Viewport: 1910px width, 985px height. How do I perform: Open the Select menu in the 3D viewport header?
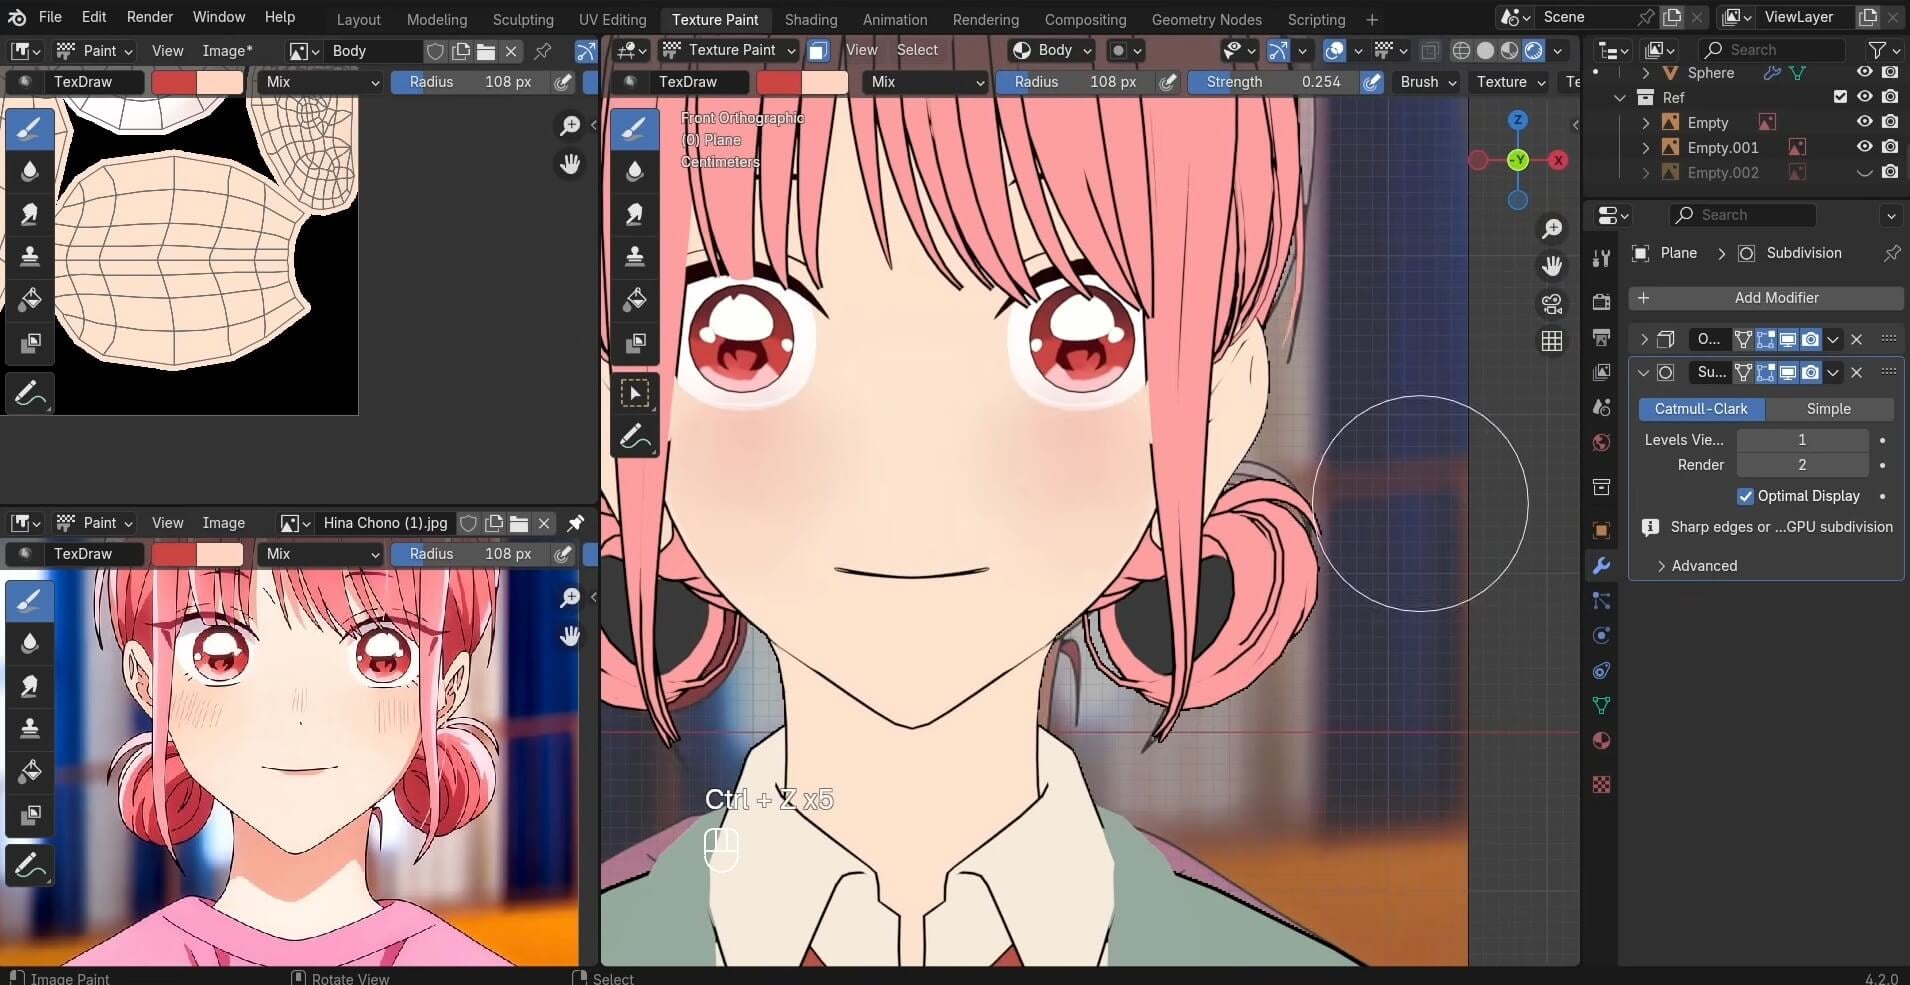pyautogui.click(x=917, y=50)
